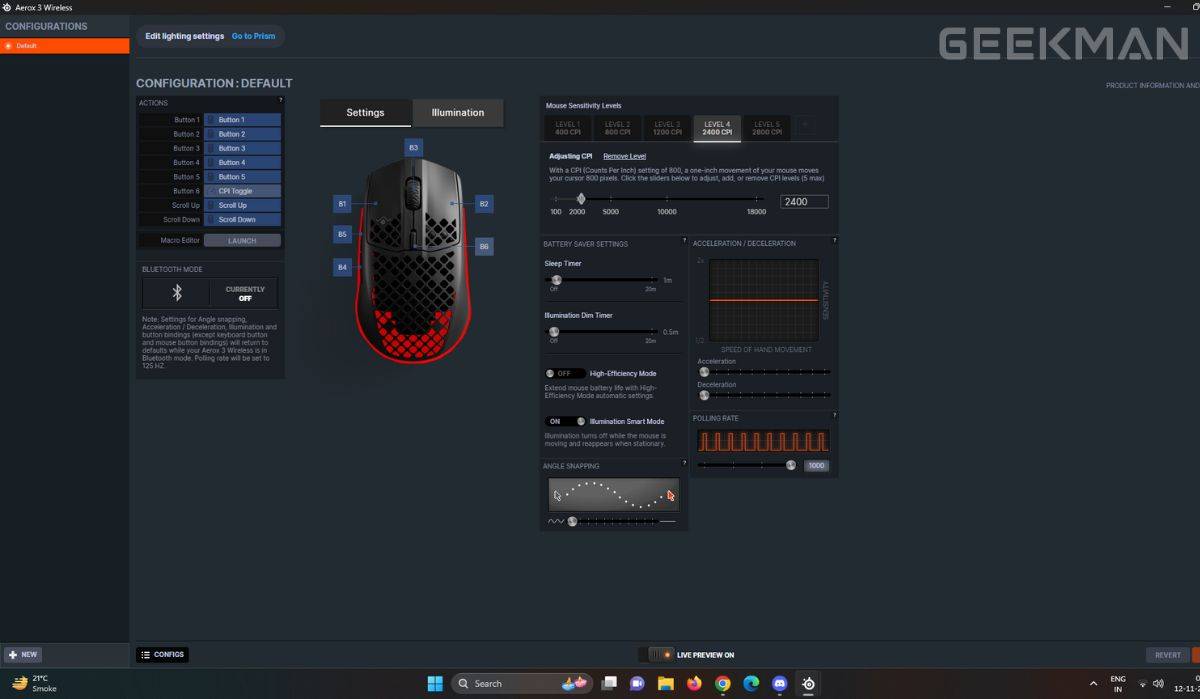Switch to the Settings tab
Screen dimensions: 1200x699
click(x=365, y=112)
